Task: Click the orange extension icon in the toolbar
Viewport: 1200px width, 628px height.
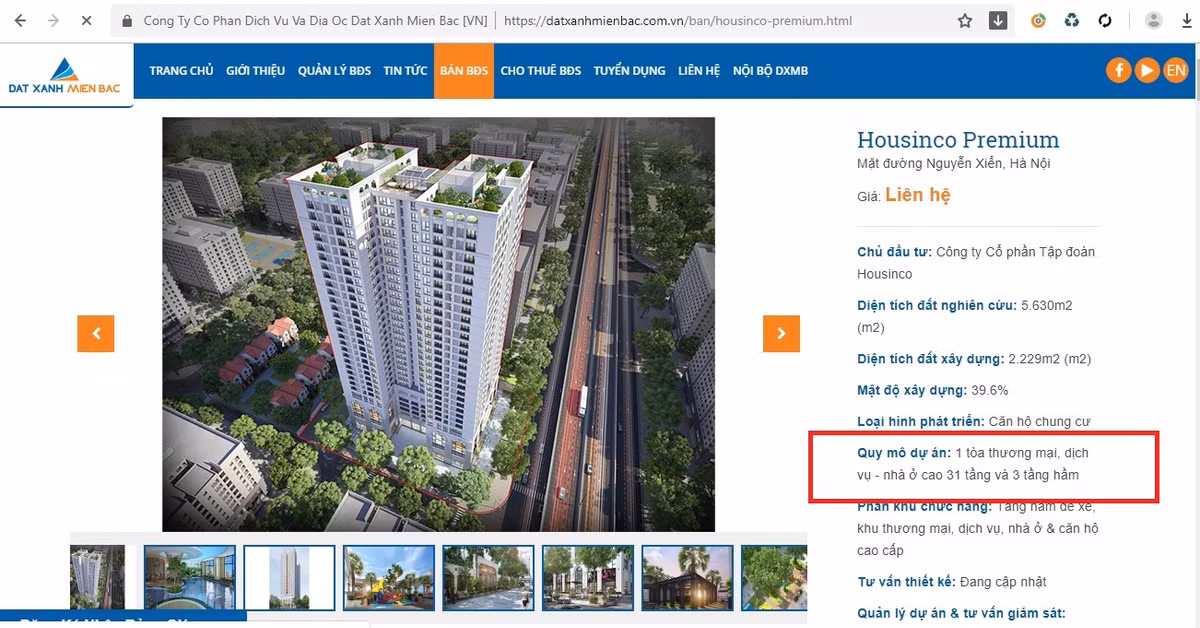Action: click(x=1038, y=19)
